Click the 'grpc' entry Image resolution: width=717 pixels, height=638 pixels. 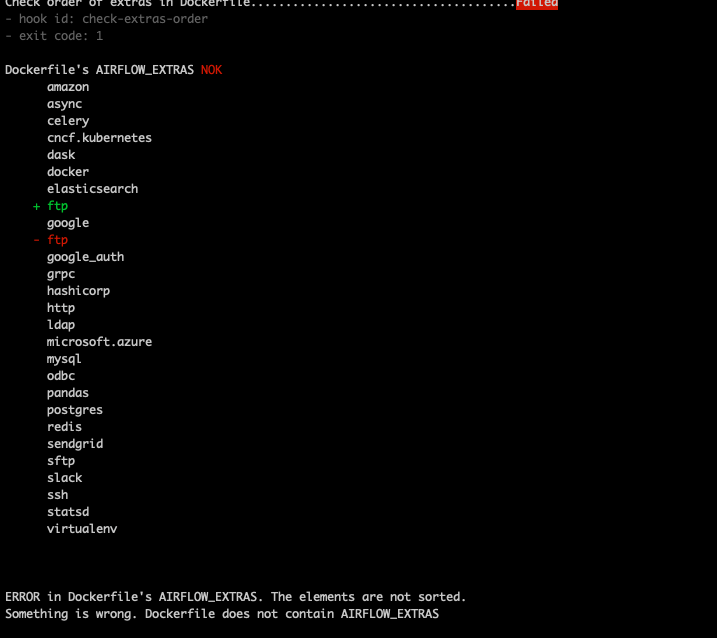[61, 274]
